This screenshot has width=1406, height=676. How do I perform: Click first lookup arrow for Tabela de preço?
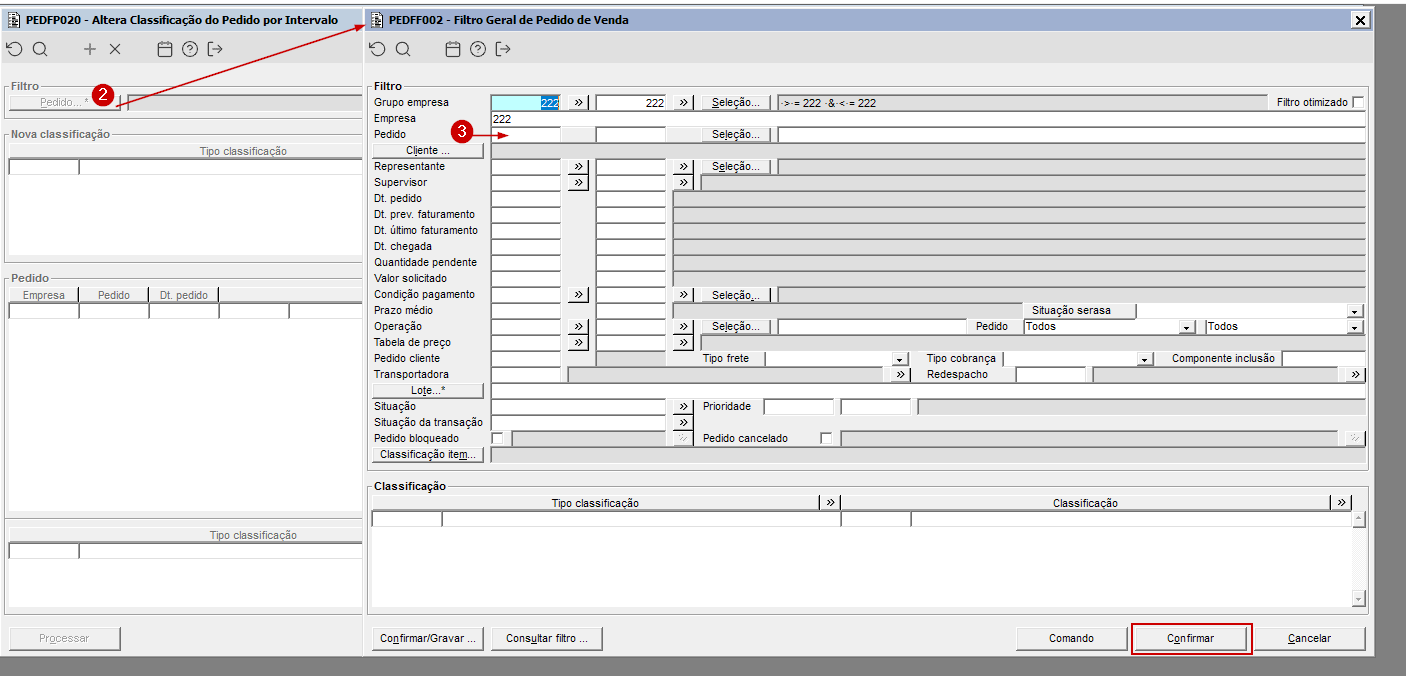(x=578, y=342)
